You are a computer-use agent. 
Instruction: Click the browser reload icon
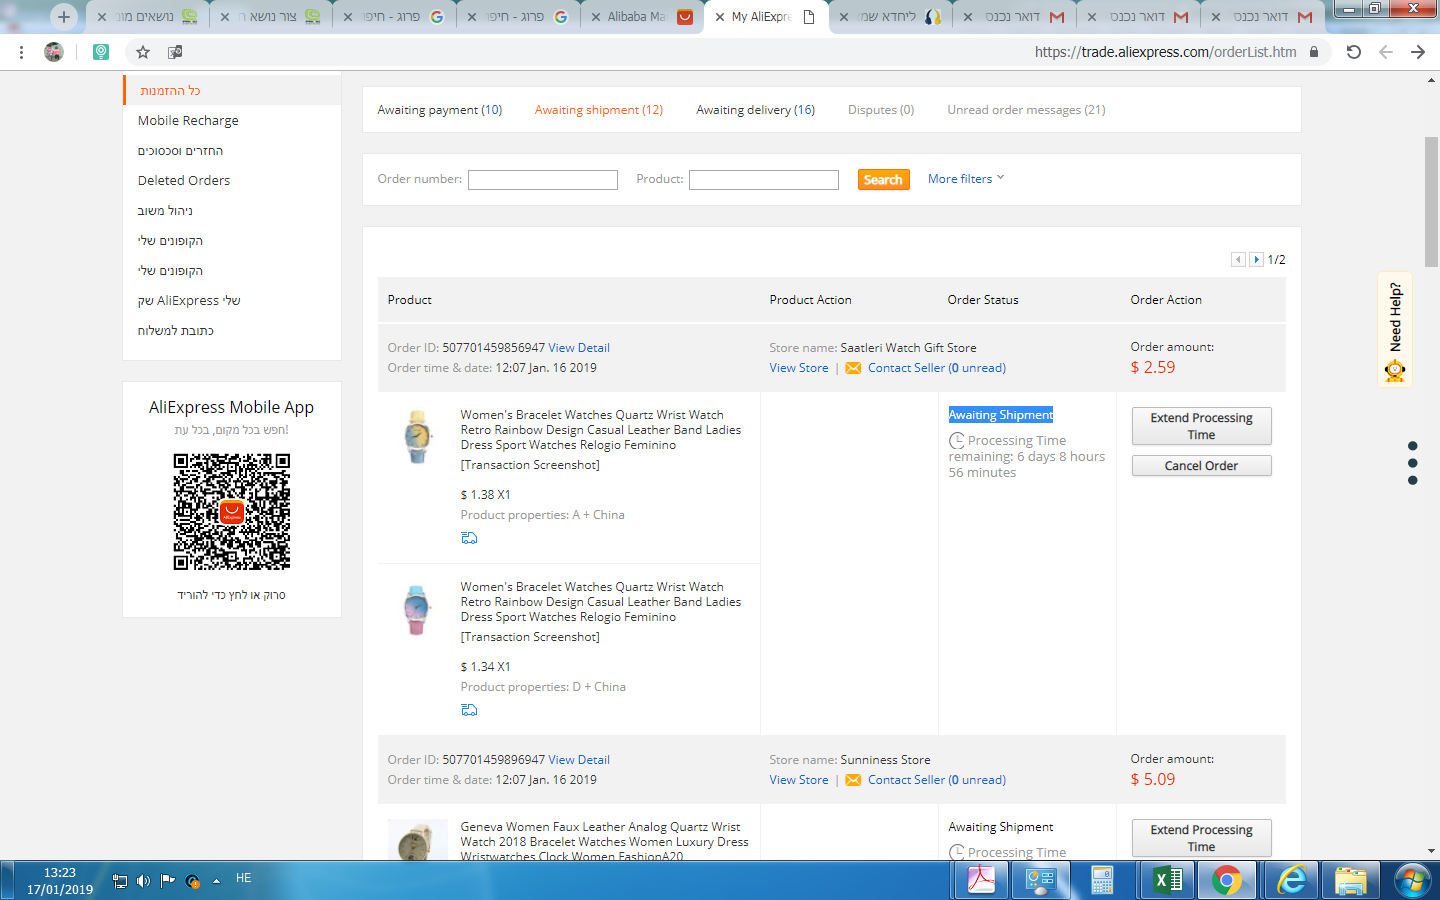click(x=1353, y=52)
